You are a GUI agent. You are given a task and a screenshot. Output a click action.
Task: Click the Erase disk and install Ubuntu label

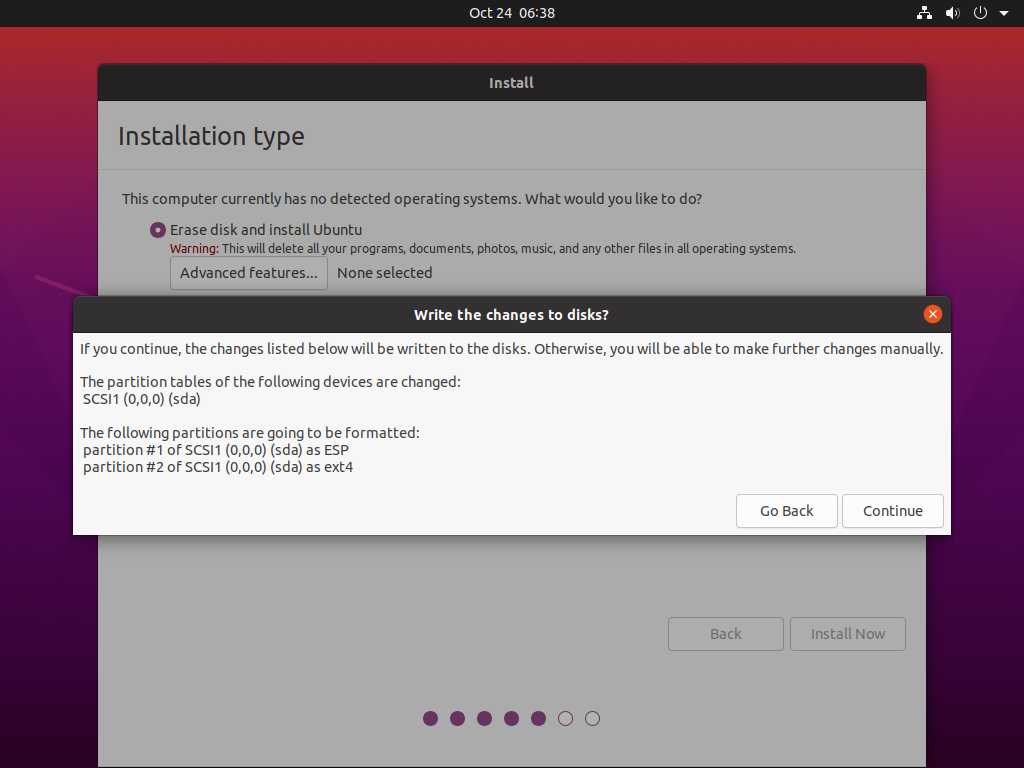[266, 230]
